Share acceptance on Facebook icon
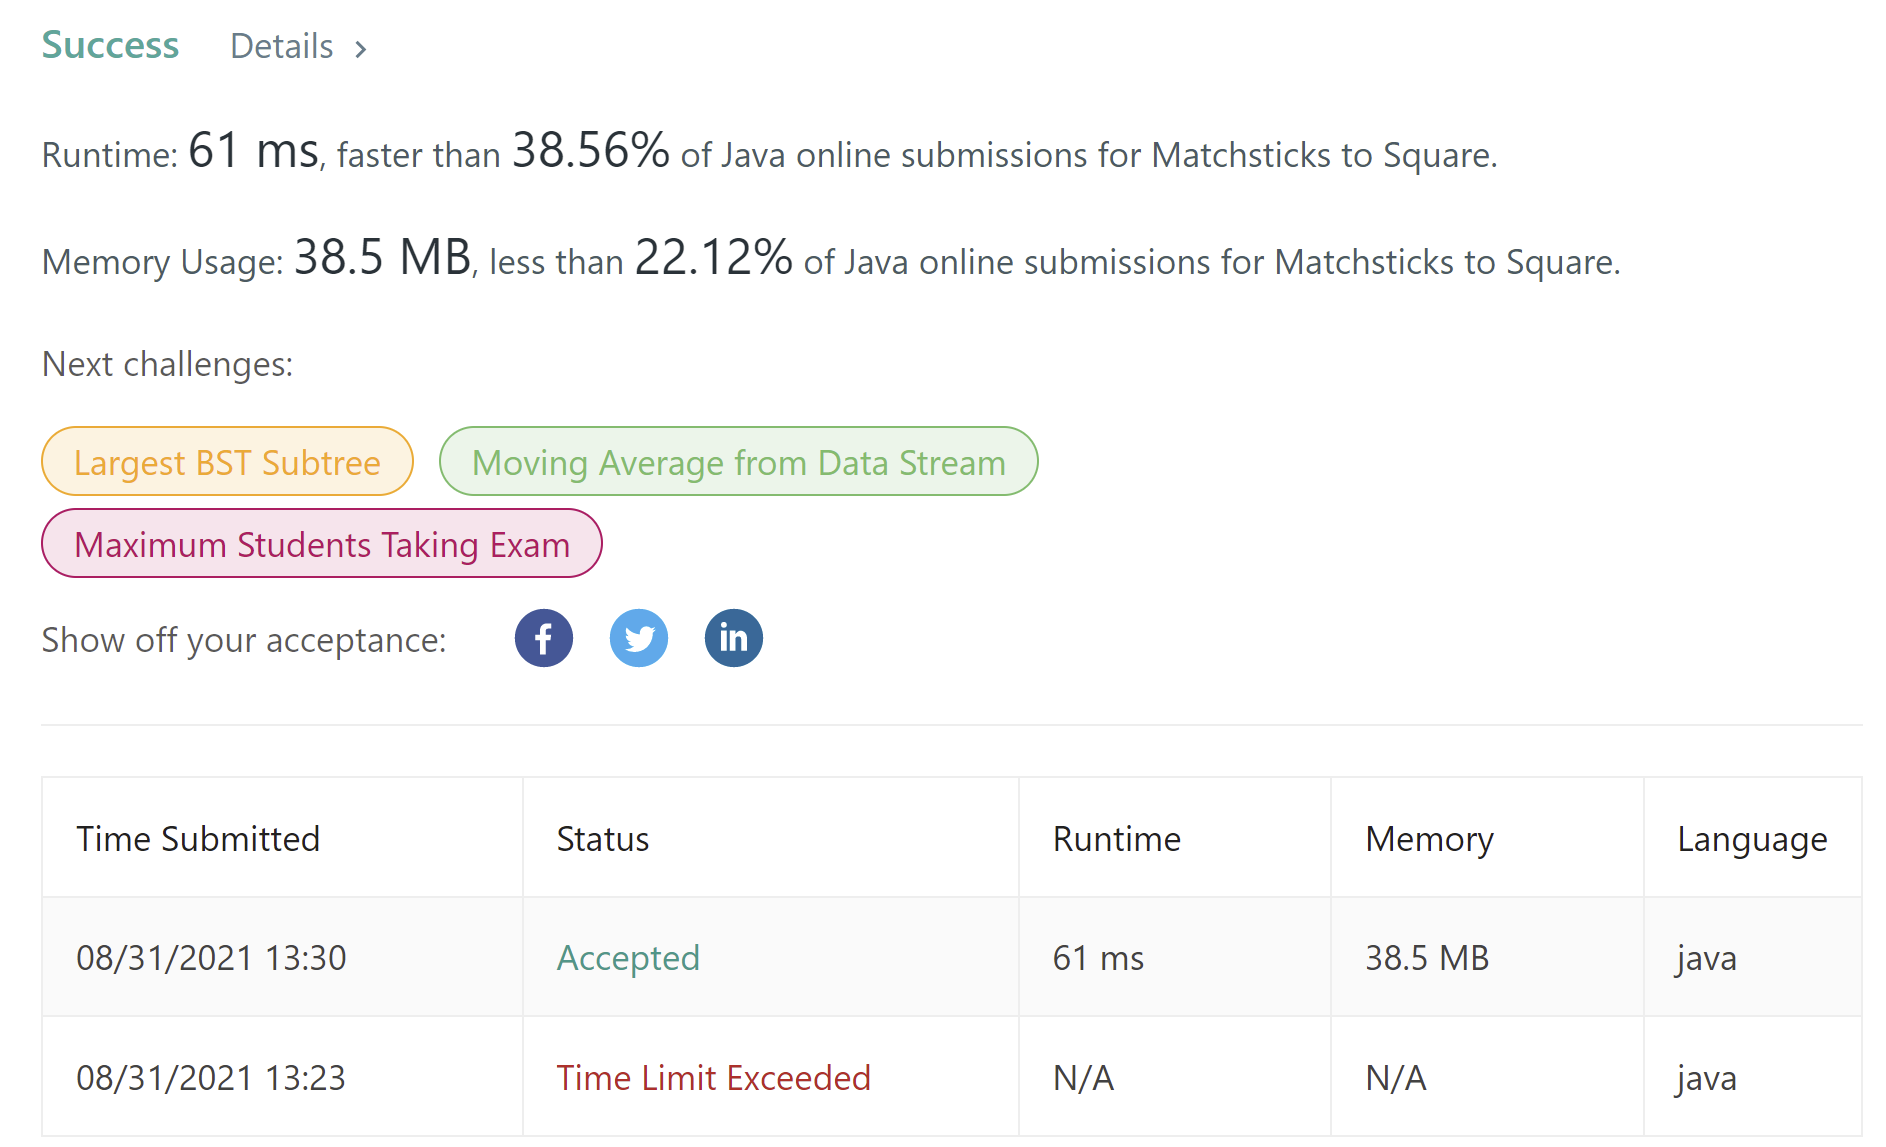 pyautogui.click(x=544, y=638)
